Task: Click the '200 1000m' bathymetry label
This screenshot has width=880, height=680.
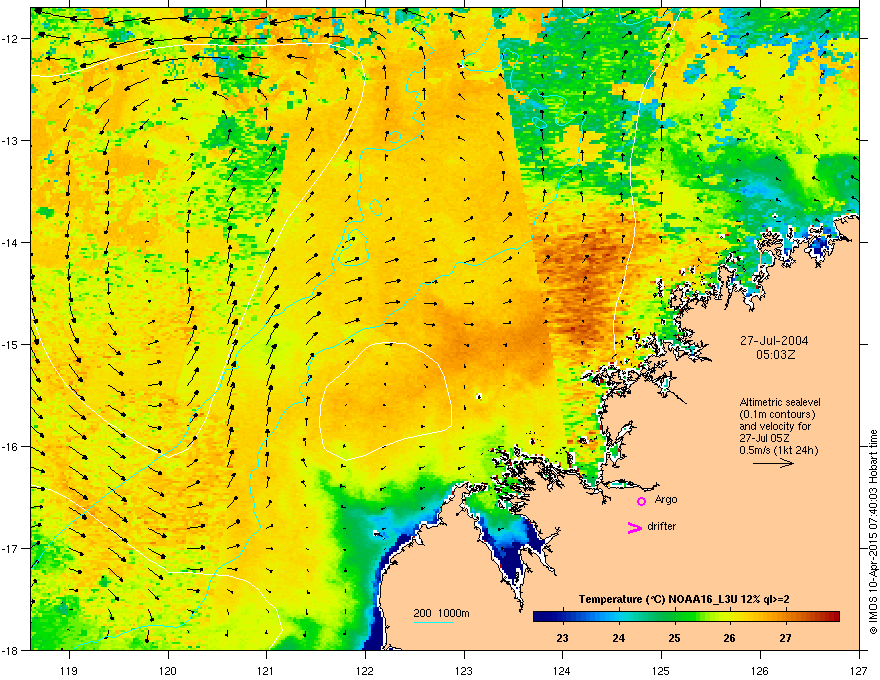Action: point(441,613)
